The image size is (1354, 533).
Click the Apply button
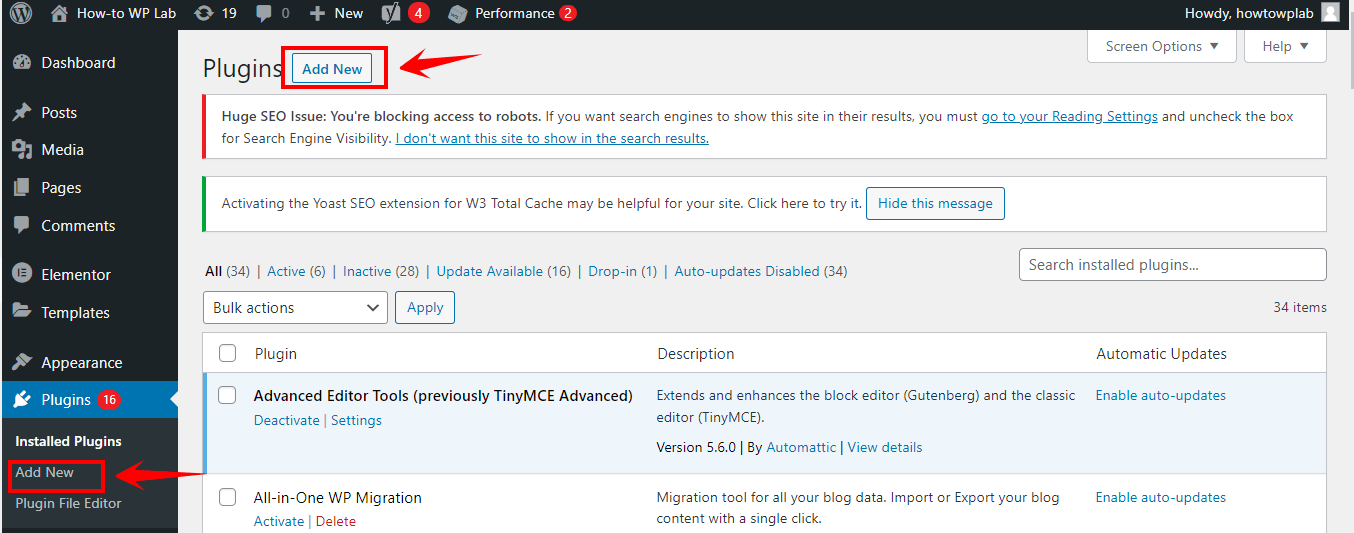tap(425, 308)
